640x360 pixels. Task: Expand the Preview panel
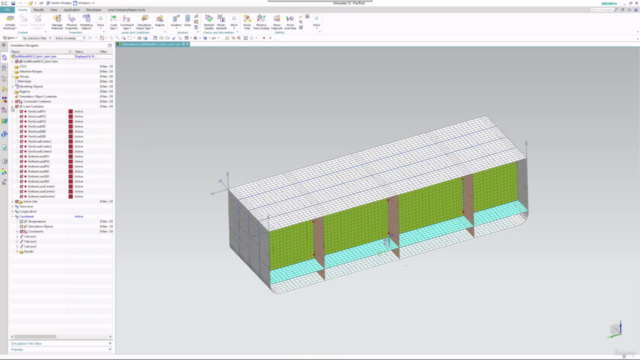point(61,349)
